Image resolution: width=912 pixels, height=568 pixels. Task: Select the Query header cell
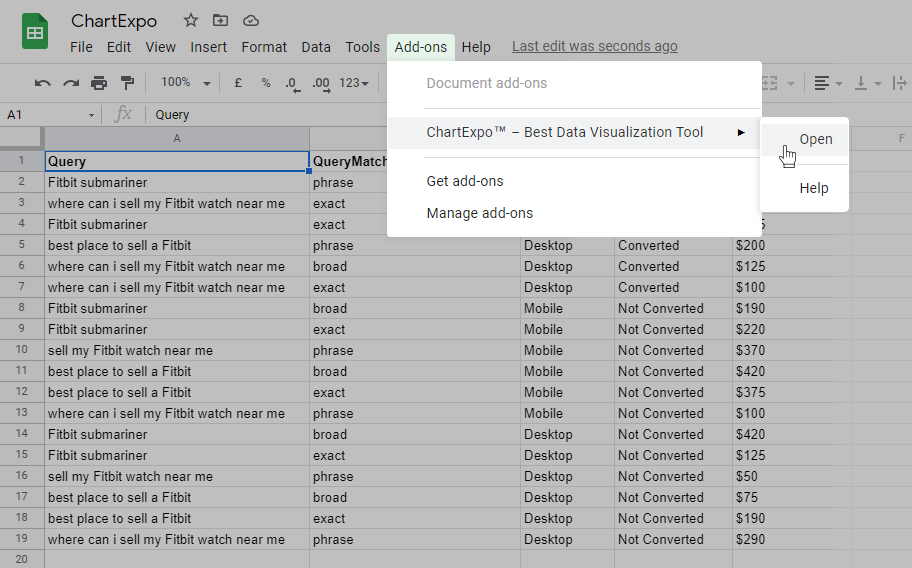click(177, 161)
